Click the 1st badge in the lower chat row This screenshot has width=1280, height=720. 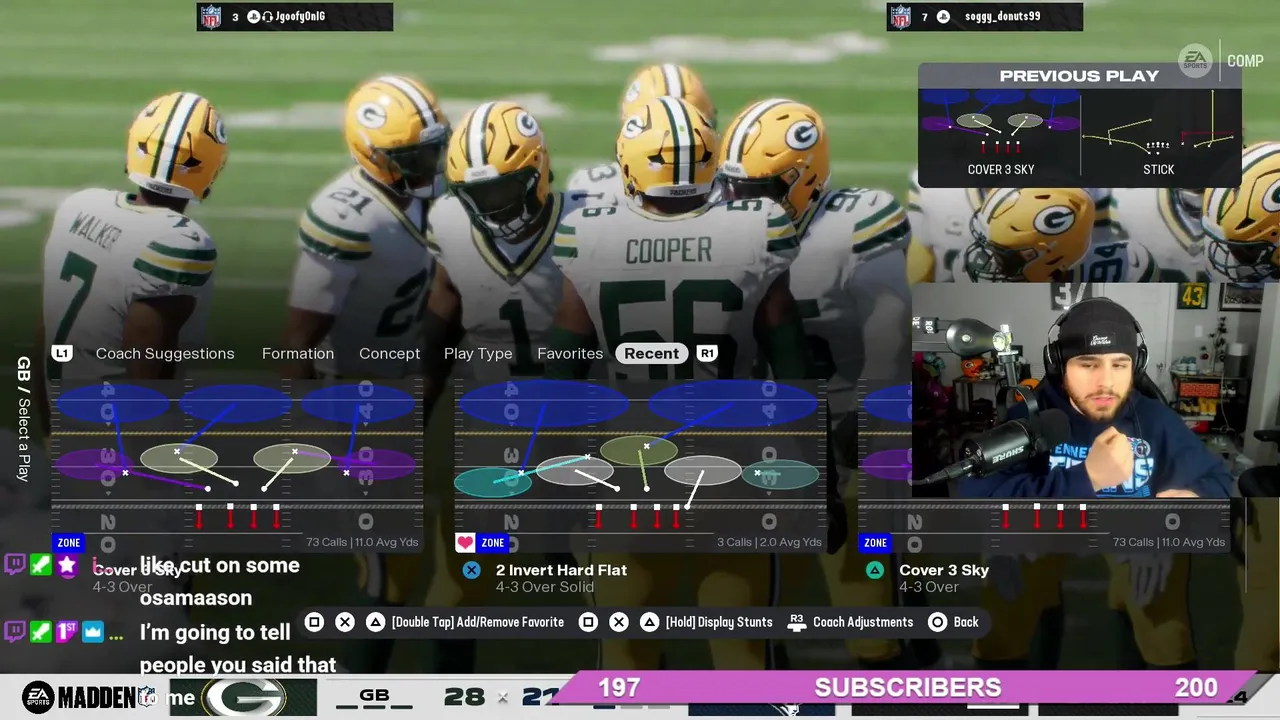coord(67,632)
